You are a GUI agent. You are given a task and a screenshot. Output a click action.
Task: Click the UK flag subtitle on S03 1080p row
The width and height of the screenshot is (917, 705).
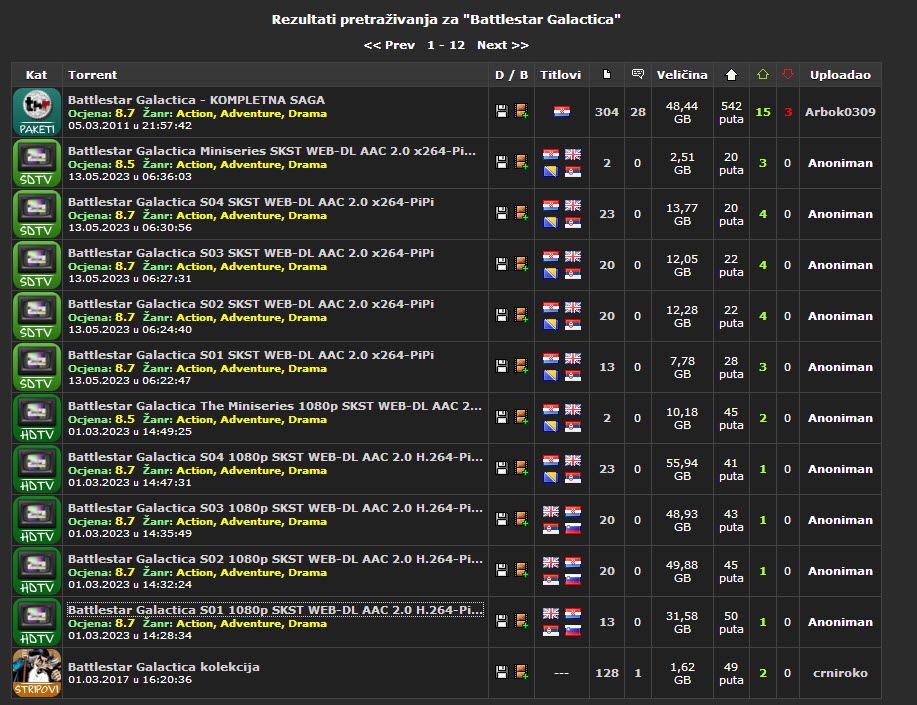tap(551, 511)
